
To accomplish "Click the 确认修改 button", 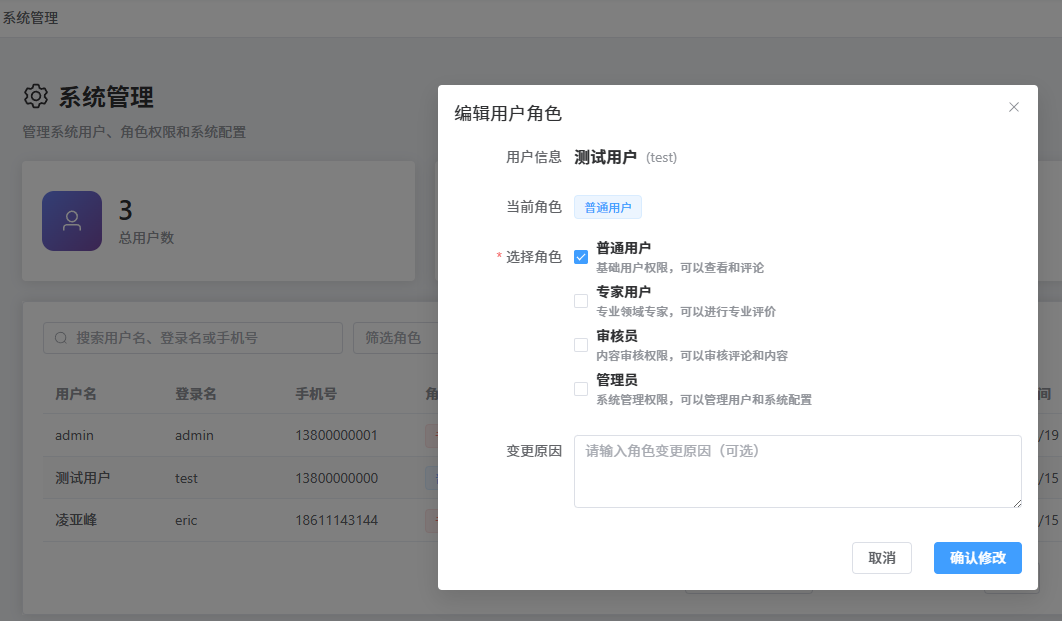I will tap(977, 558).
